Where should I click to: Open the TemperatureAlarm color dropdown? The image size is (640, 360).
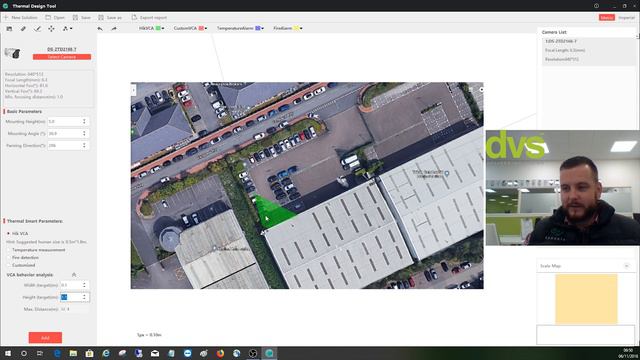click(x=262, y=29)
